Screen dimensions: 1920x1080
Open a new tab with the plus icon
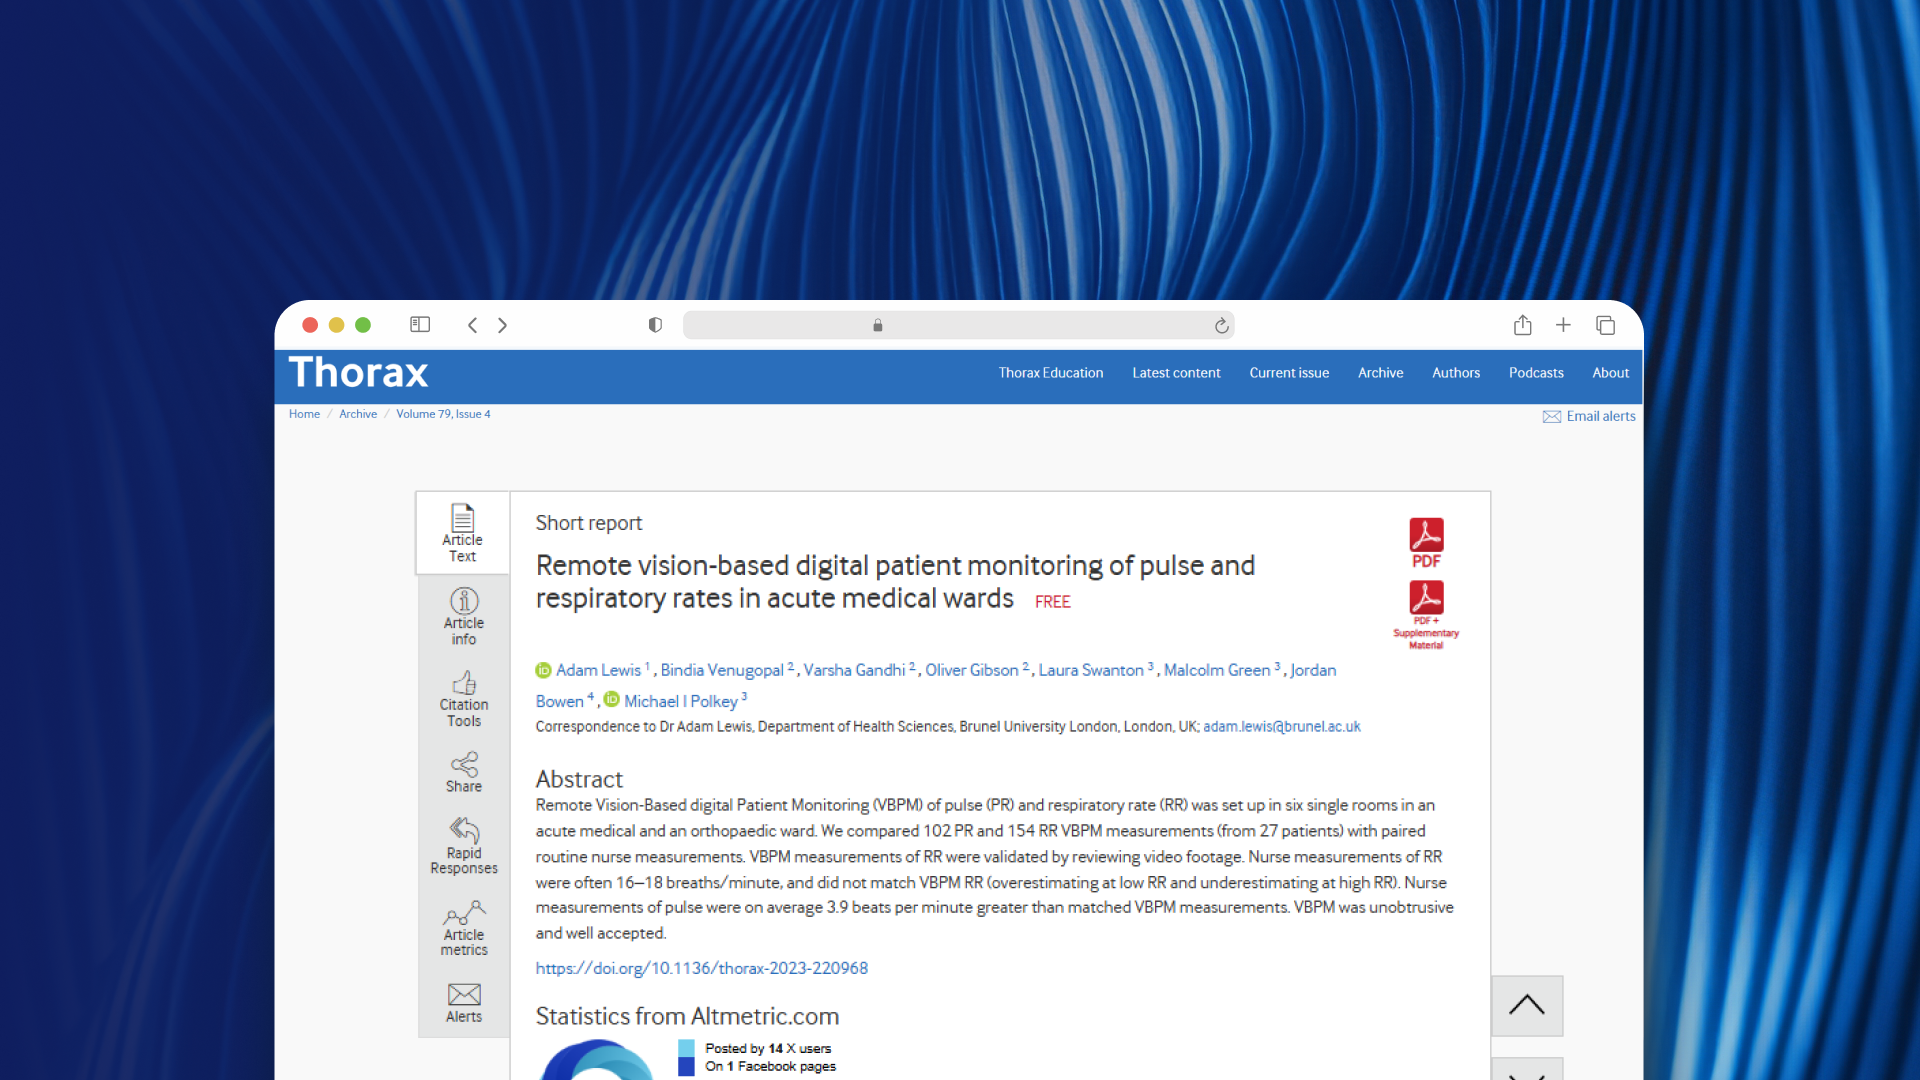tap(1563, 325)
